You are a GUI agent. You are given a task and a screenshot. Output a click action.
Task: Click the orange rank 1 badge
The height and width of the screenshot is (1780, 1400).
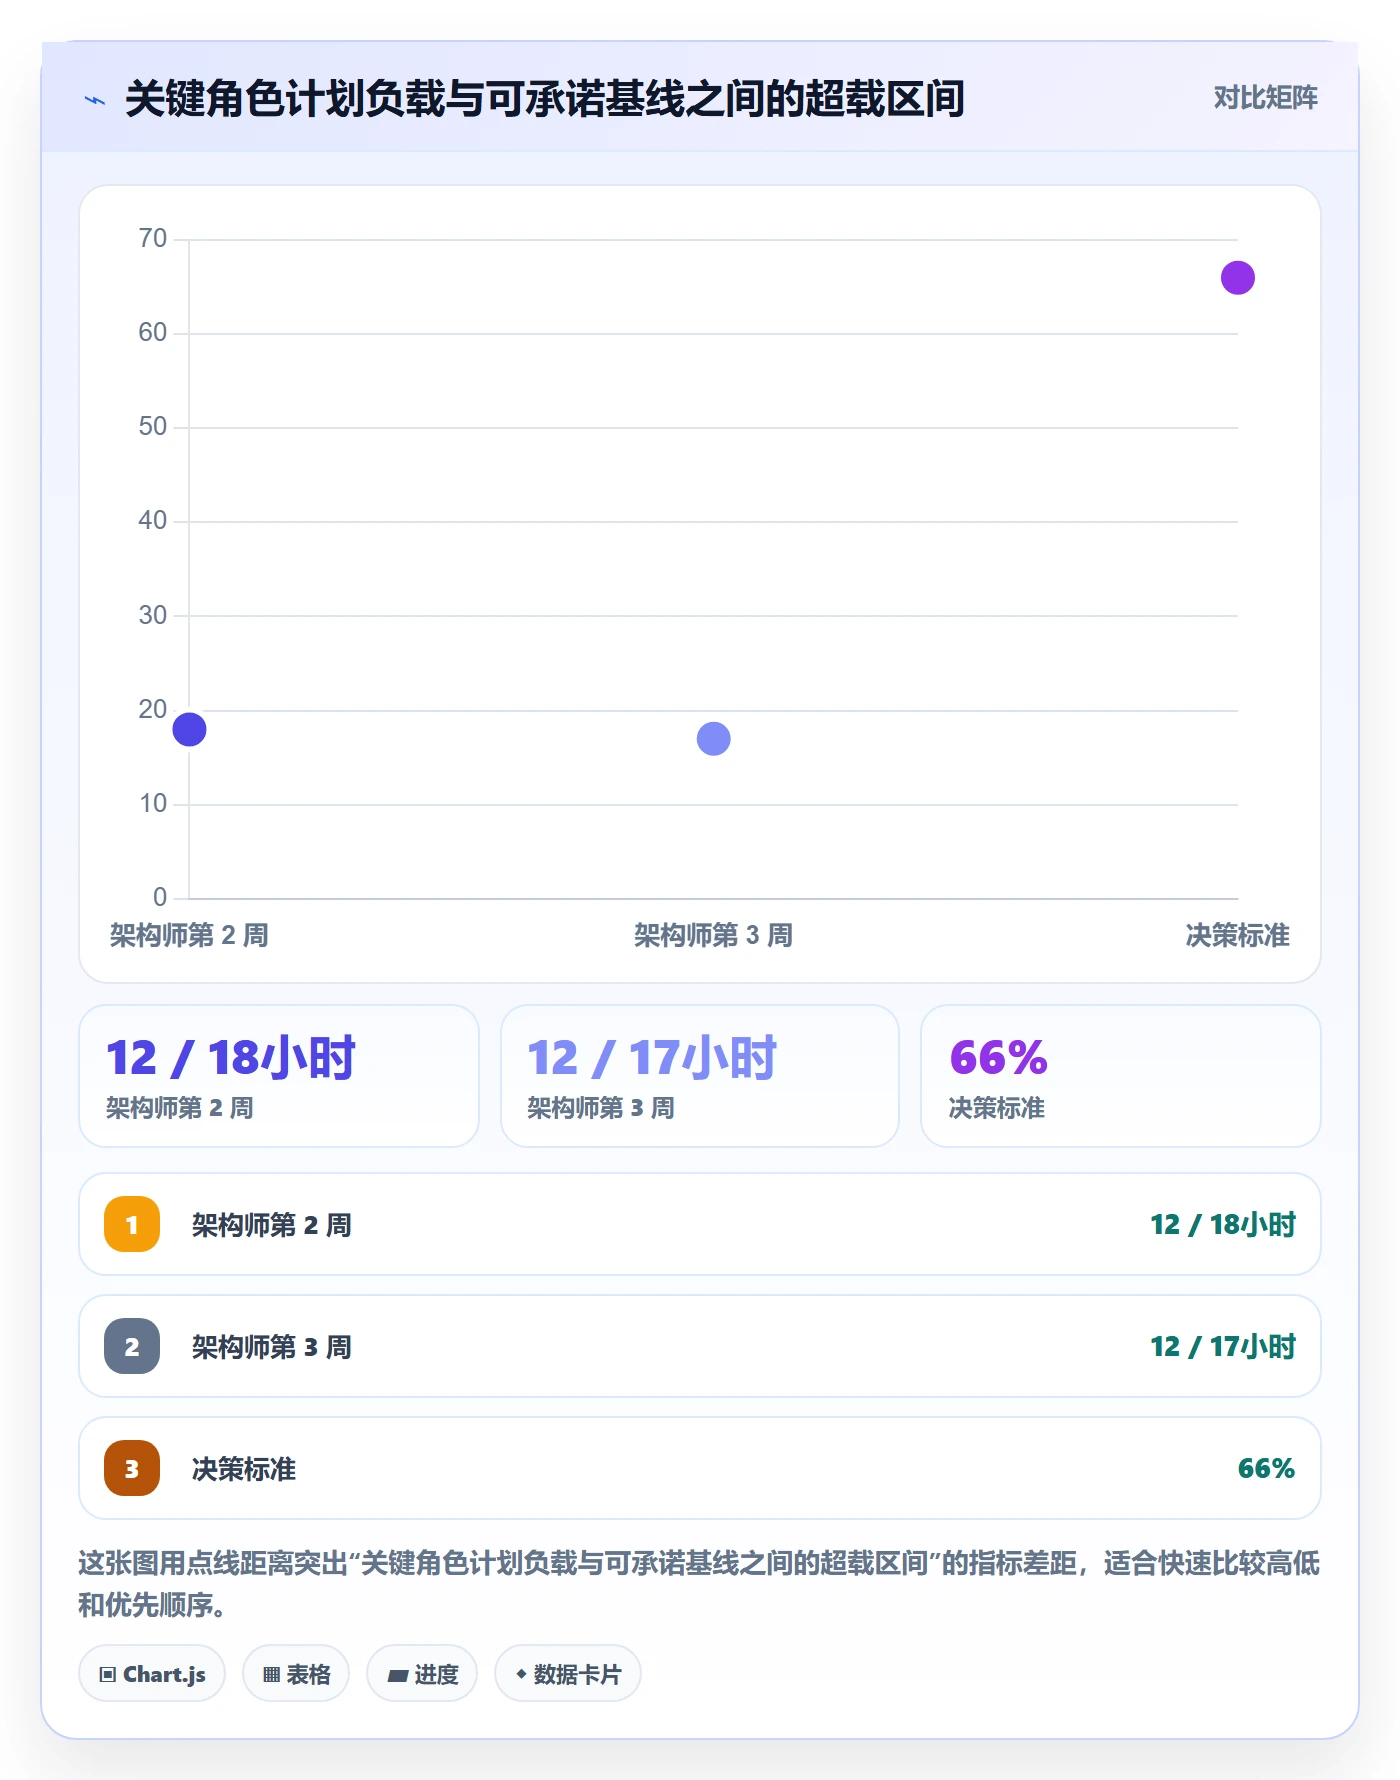132,1224
